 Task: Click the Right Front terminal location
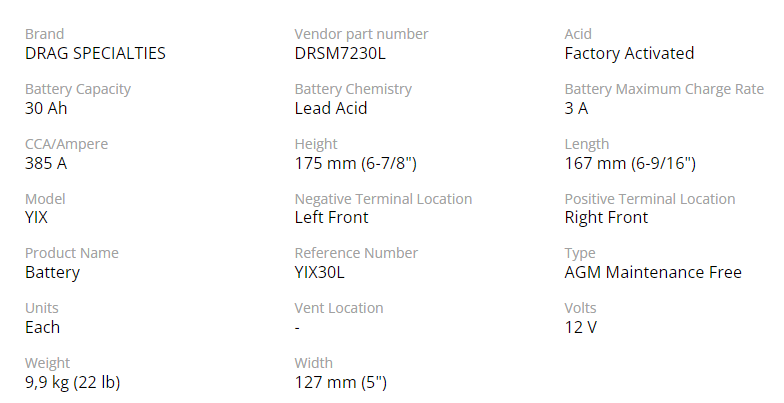point(606,218)
